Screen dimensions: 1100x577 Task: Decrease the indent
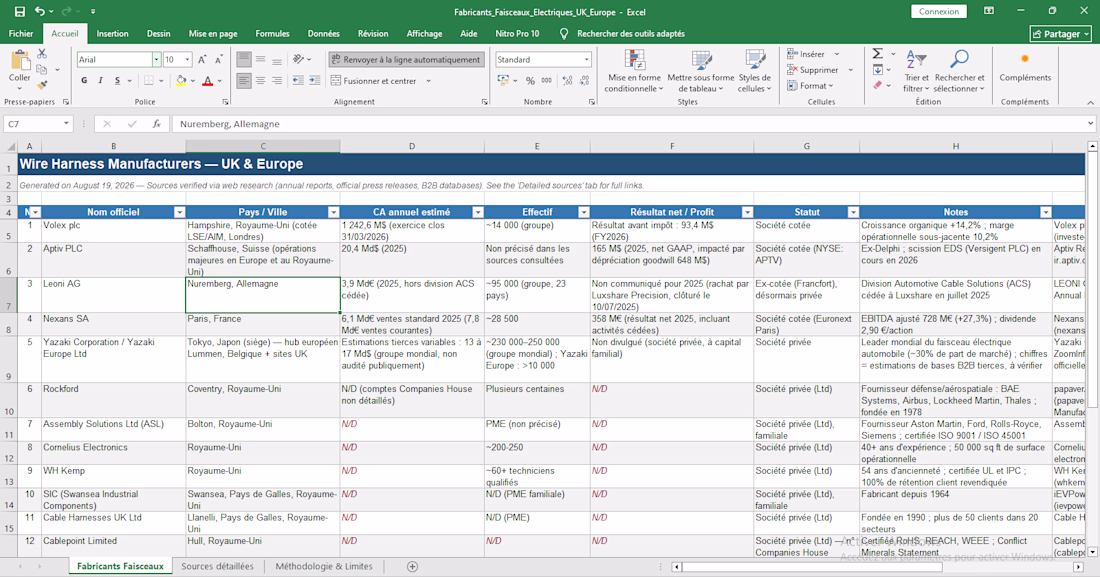point(298,81)
